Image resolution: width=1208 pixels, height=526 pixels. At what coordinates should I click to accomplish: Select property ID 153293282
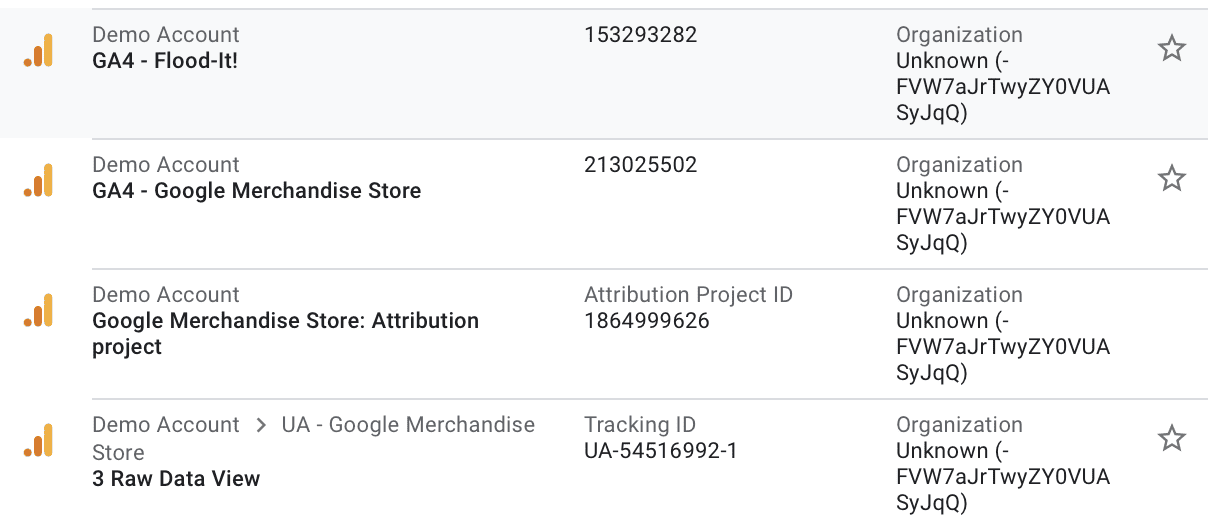[641, 35]
